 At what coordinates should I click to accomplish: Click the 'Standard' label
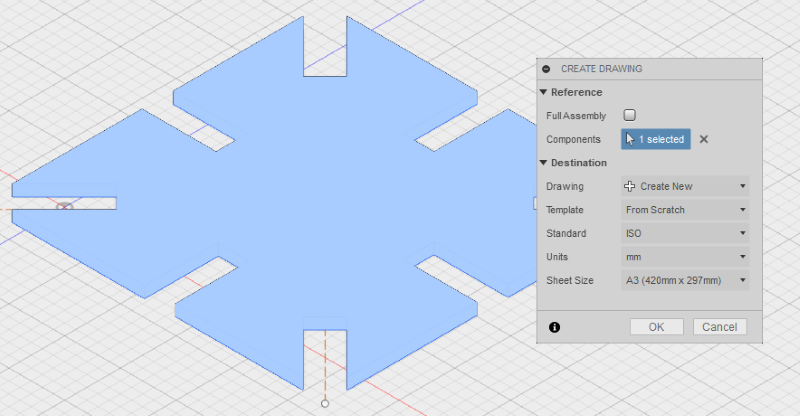tap(566, 233)
